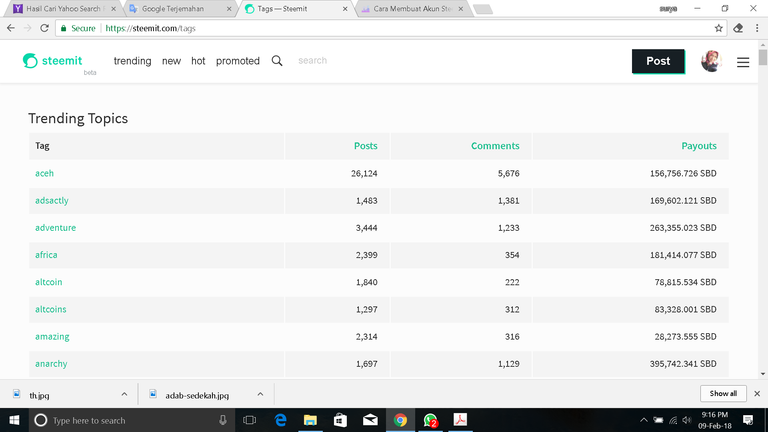Open the Action Center notifications icon
This screenshot has width=768, height=432.
coord(748,420)
